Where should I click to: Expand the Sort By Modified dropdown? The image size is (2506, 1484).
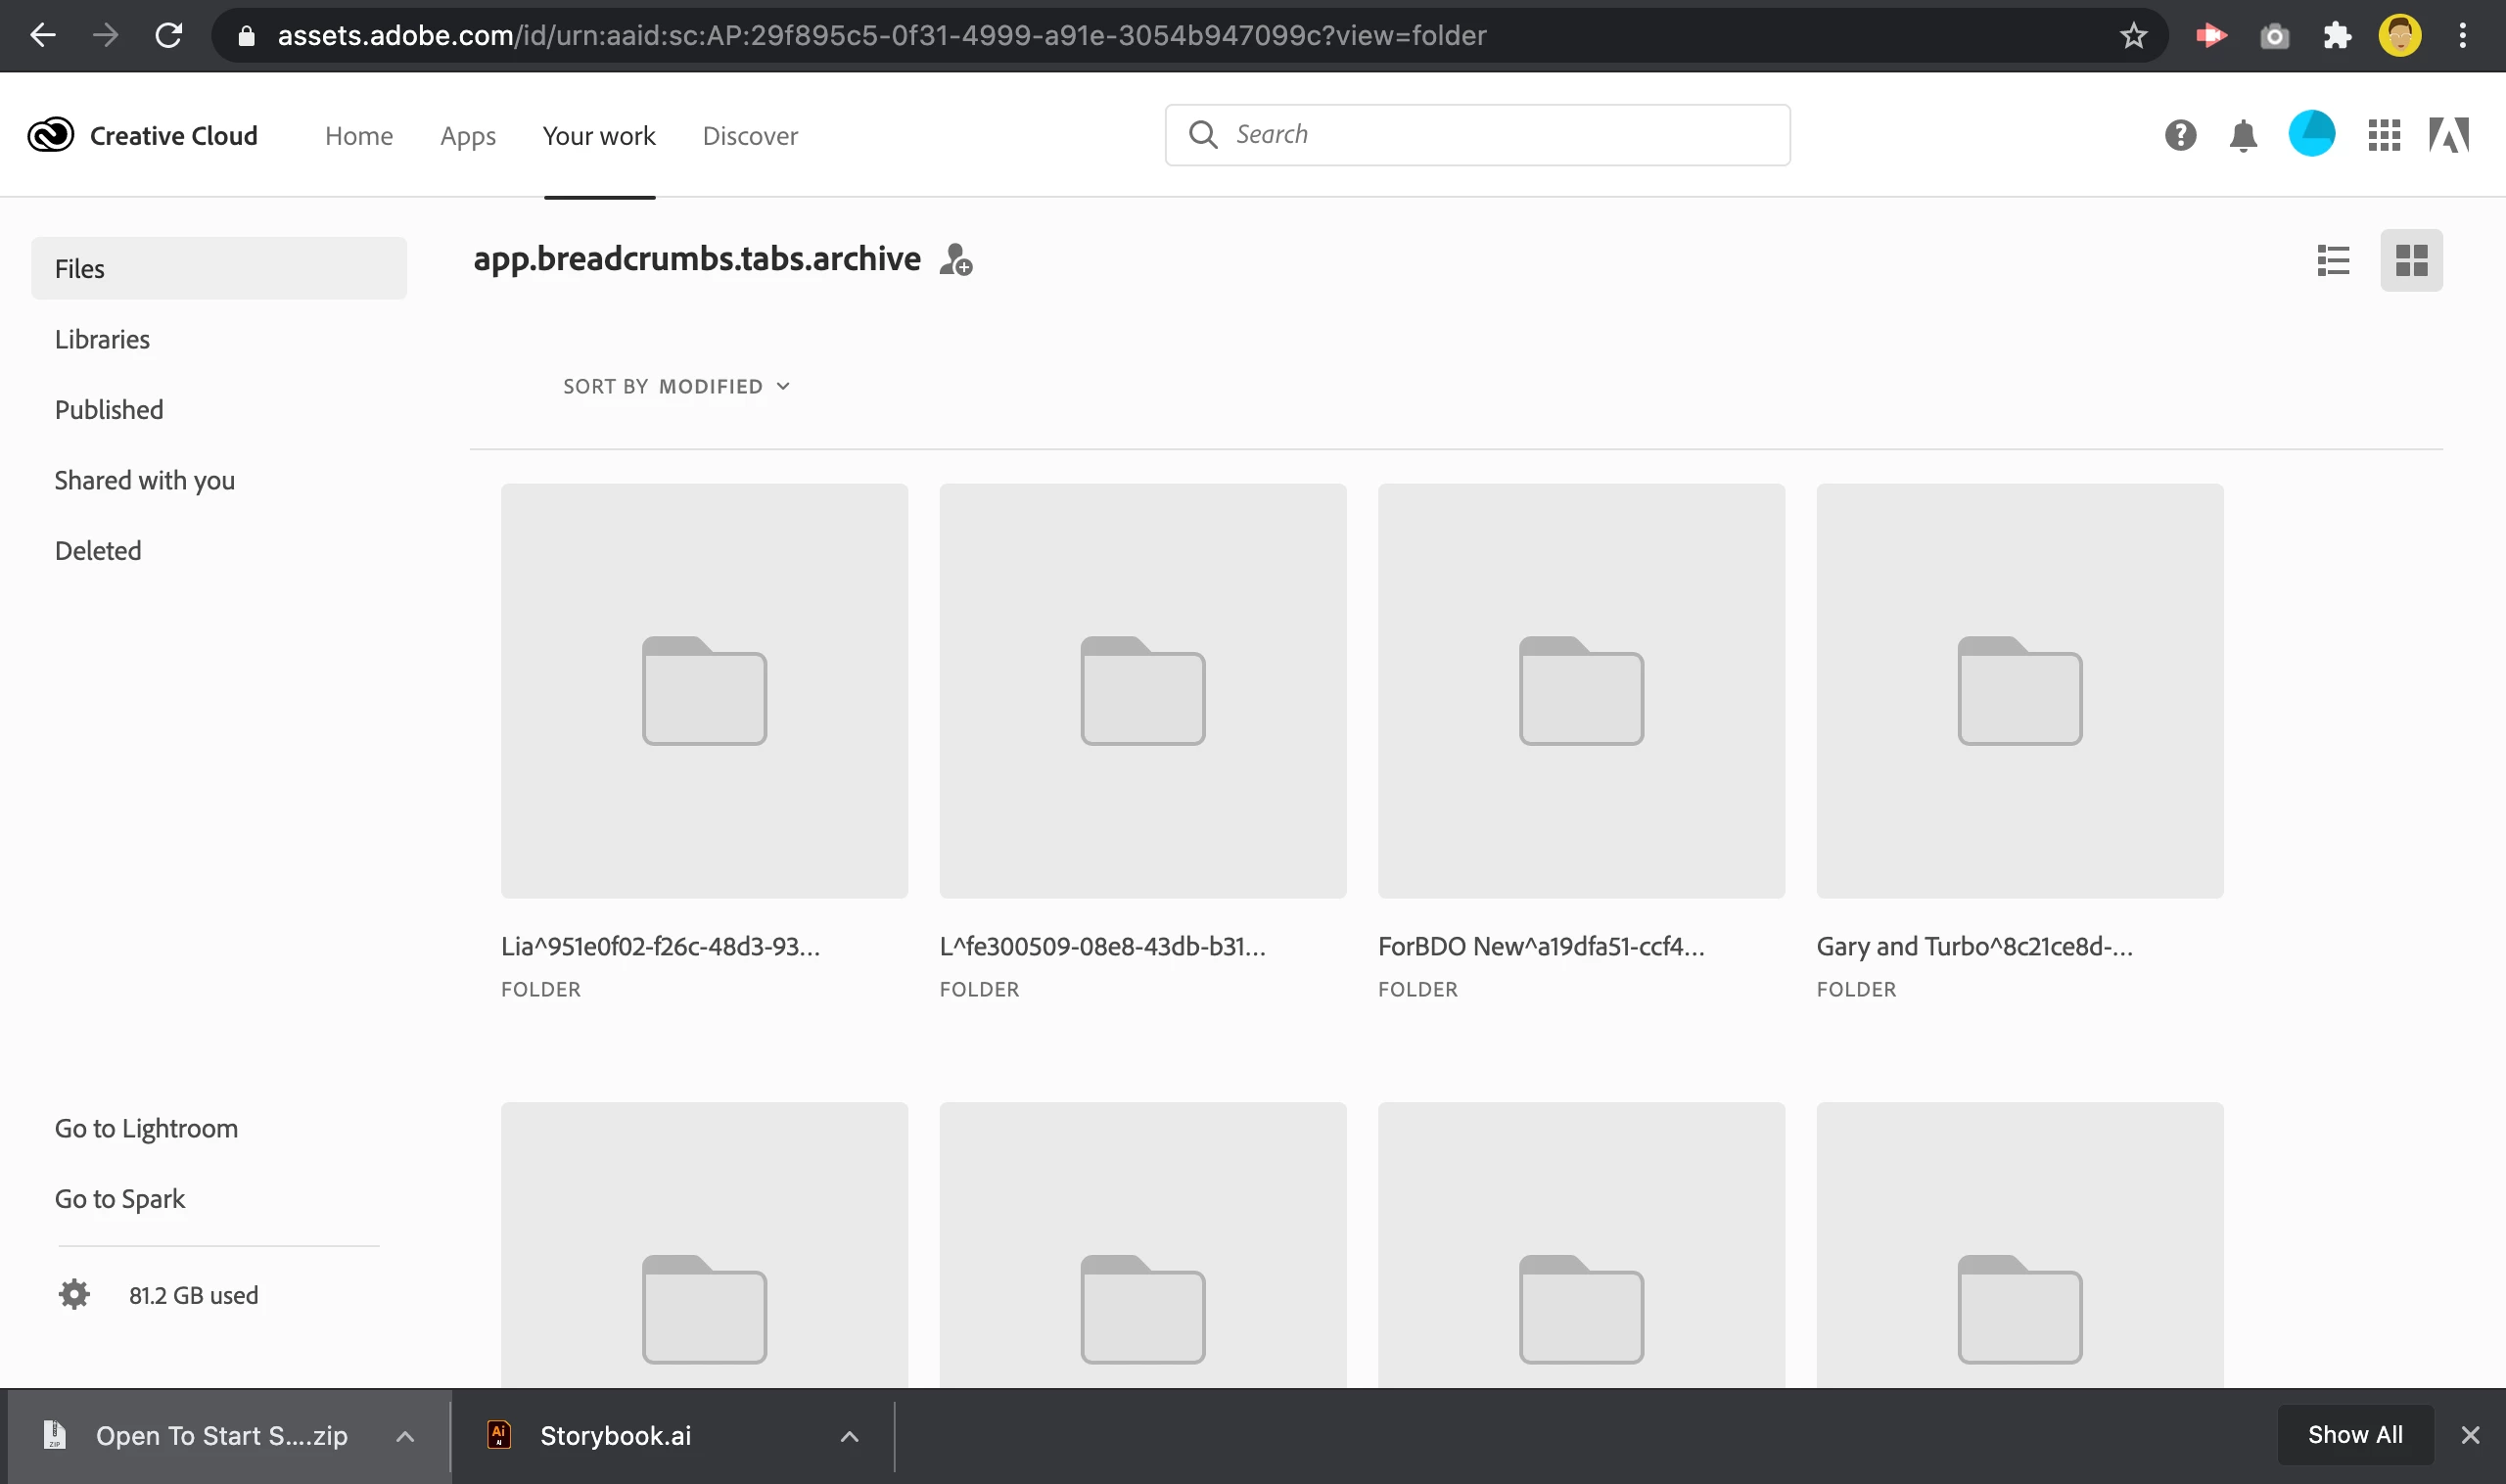(676, 386)
